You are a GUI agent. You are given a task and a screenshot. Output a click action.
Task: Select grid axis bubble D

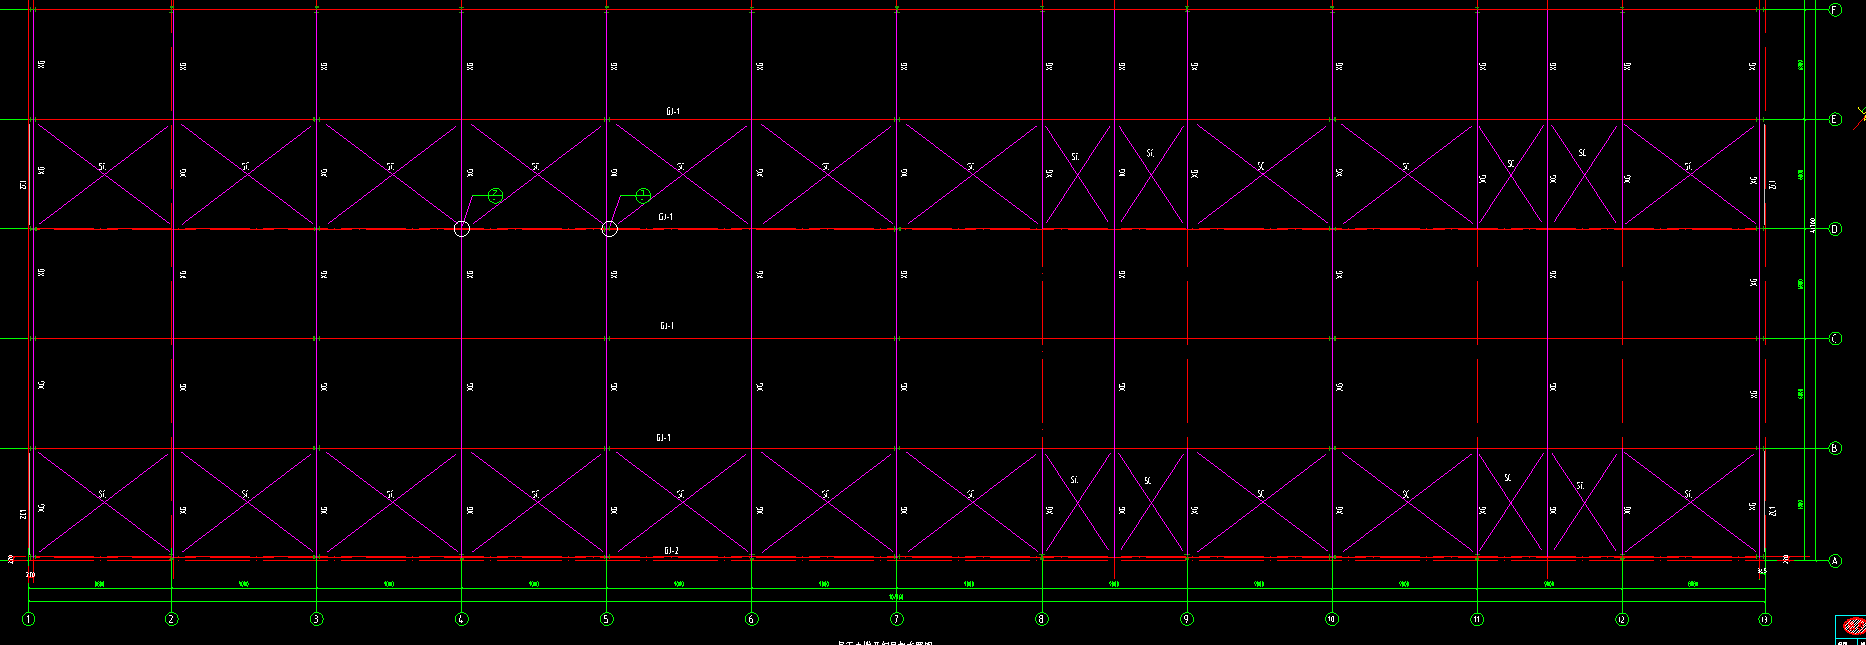[x=1835, y=229]
